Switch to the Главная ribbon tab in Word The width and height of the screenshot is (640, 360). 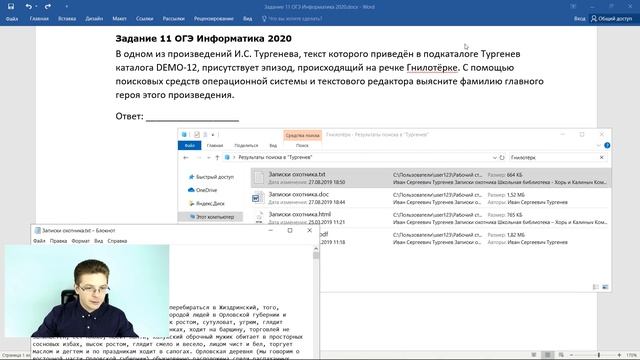point(39,19)
